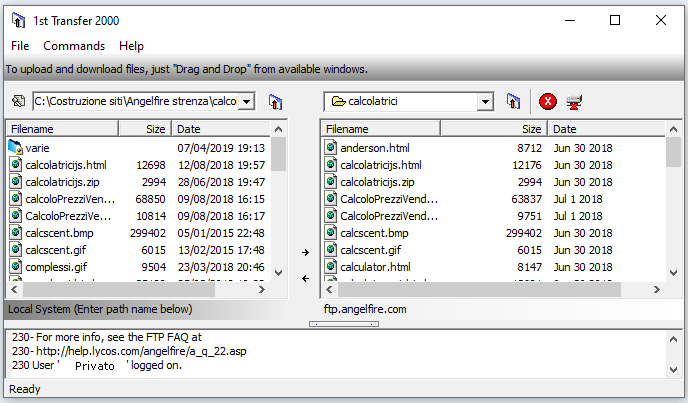
Task: Click local calcolatricijs.html file icon
Action: coord(16,165)
